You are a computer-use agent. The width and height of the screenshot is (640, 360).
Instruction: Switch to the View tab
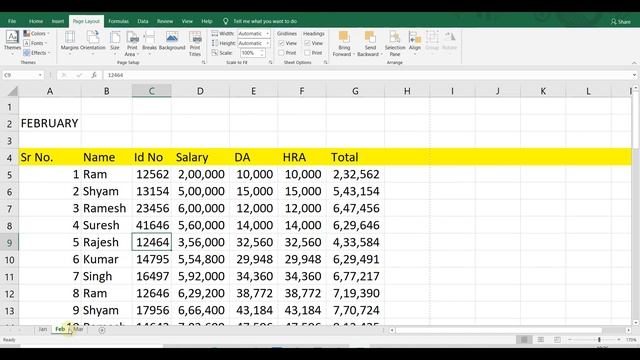[x=187, y=21]
